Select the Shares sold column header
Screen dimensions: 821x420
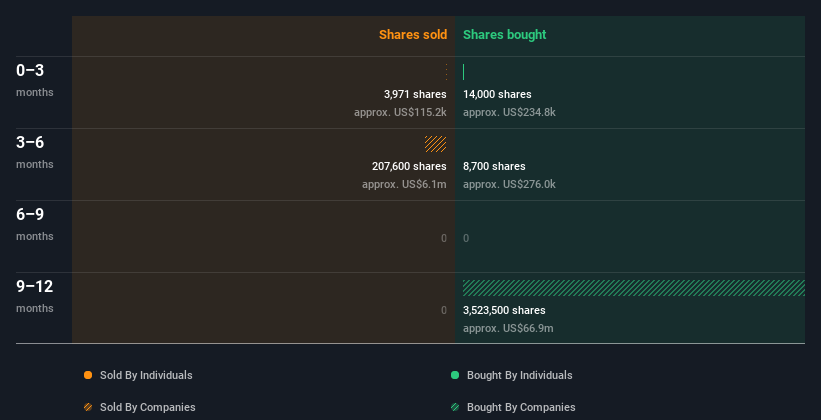point(412,35)
